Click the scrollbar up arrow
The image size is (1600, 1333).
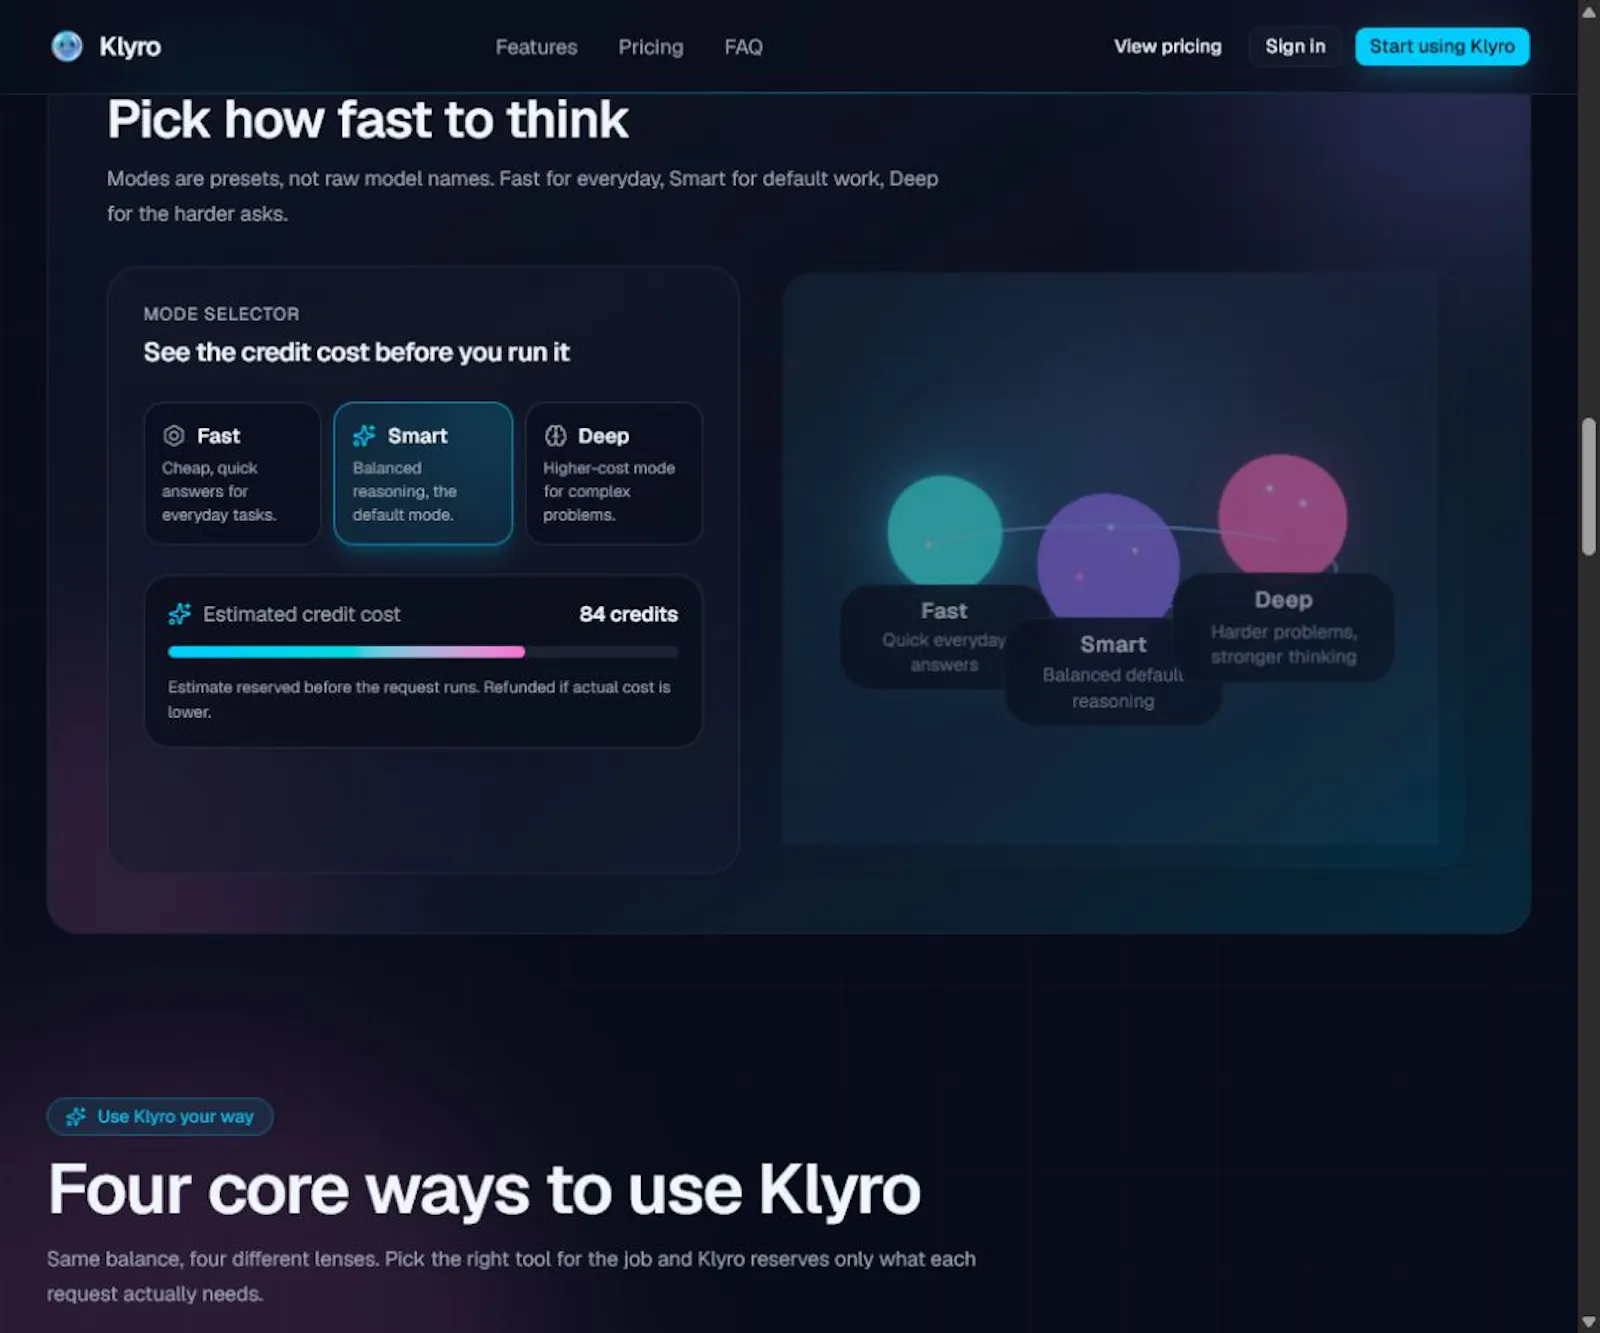point(1588,11)
